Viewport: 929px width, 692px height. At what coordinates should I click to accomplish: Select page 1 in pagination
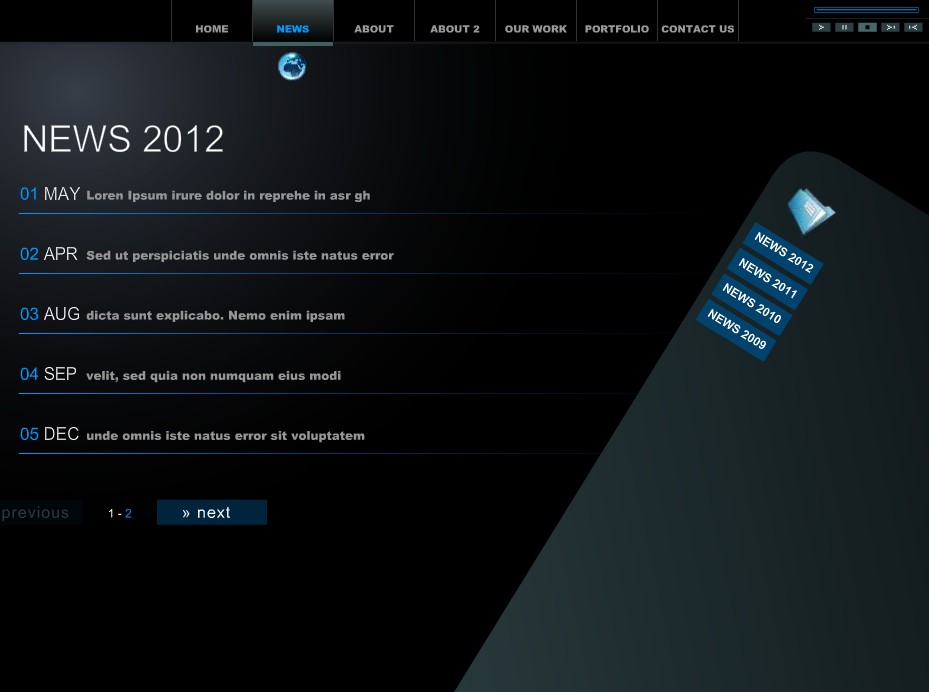[x=111, y=514]
